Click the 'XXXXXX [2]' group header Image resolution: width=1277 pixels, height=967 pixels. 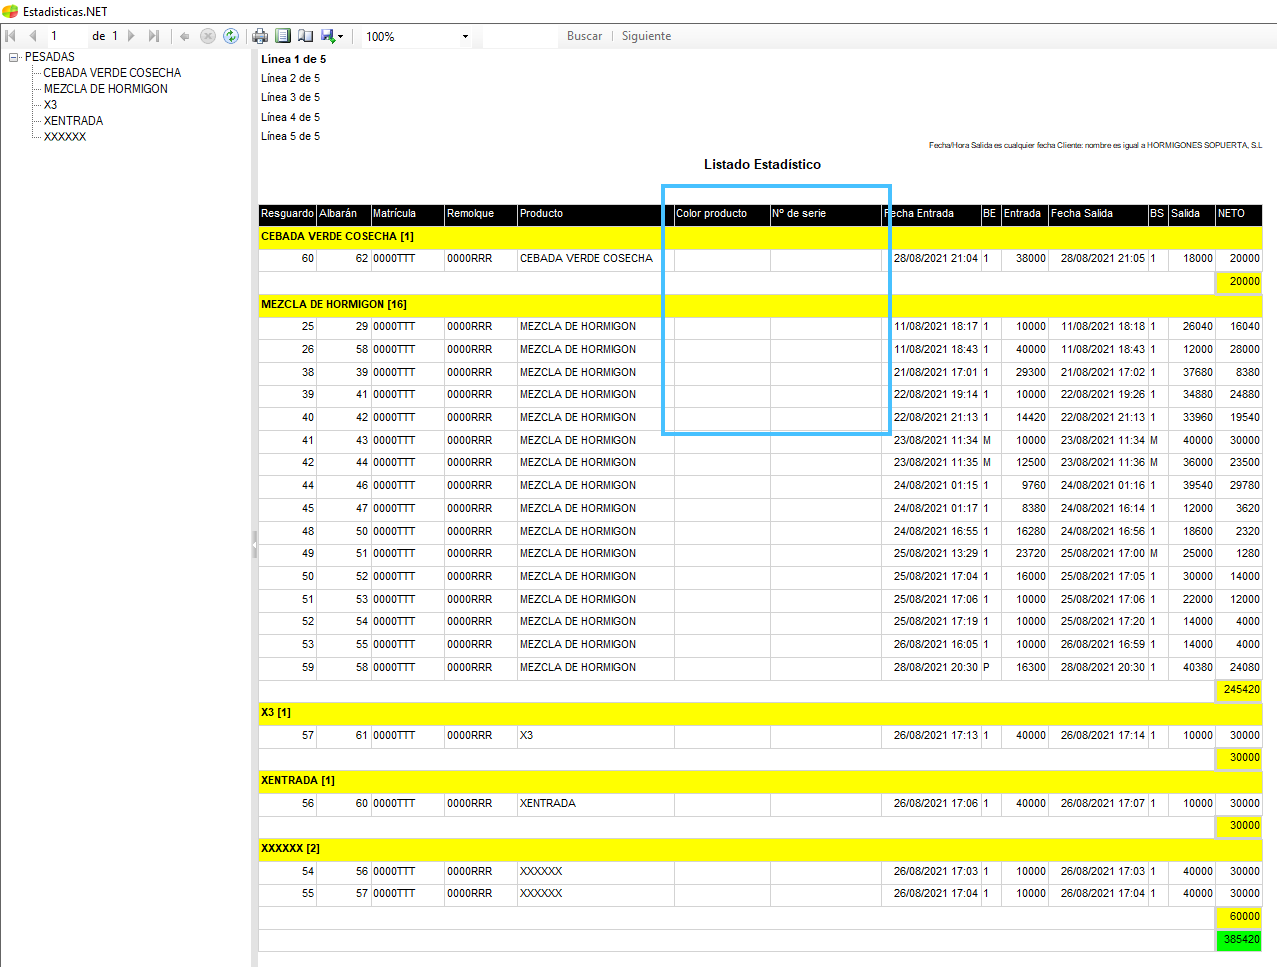[x=760, y=849]
